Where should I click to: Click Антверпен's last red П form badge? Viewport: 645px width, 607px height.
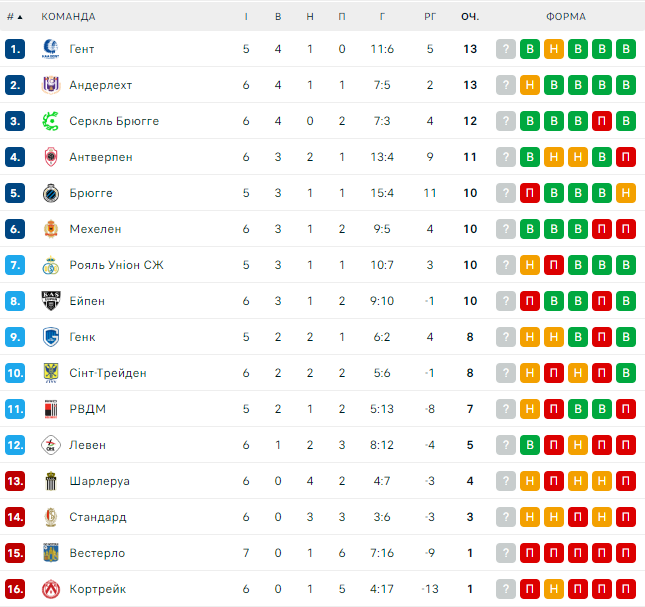coord(626,157)
